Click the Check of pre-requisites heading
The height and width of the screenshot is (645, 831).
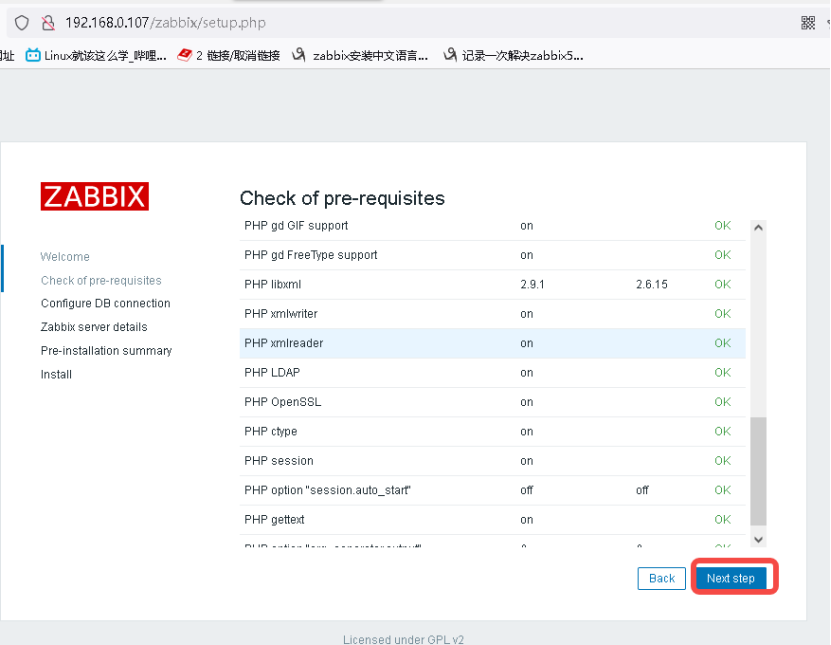coord(342,198)
